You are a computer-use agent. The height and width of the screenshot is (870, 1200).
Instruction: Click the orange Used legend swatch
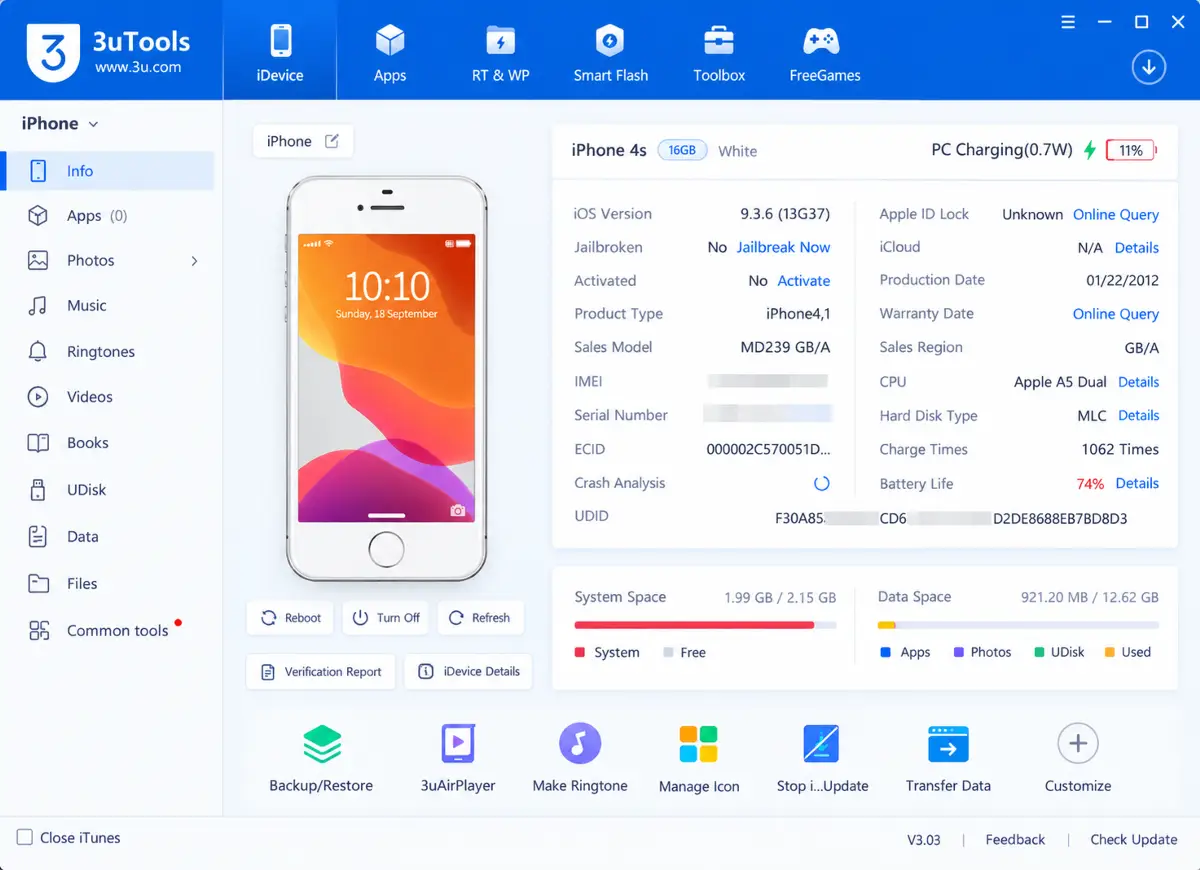1109,652
